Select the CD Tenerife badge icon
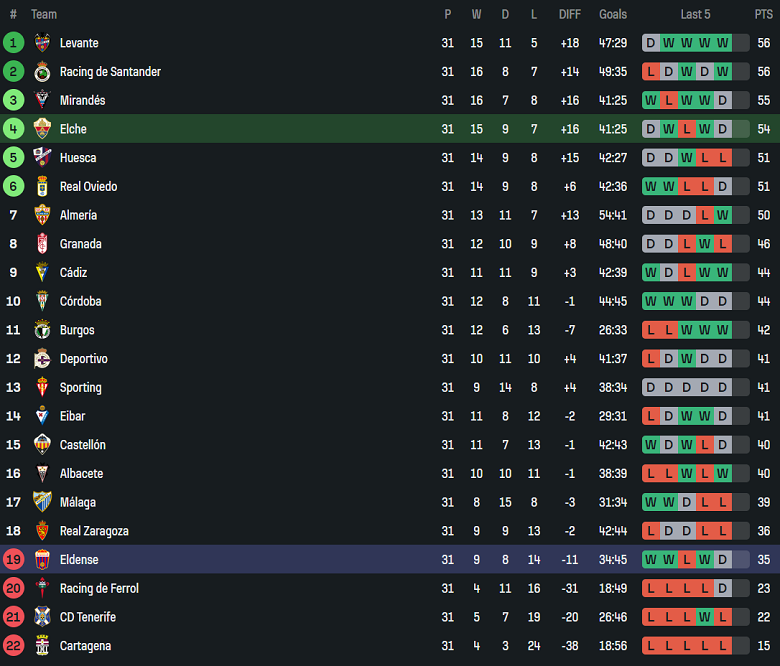 coord(42,617)
